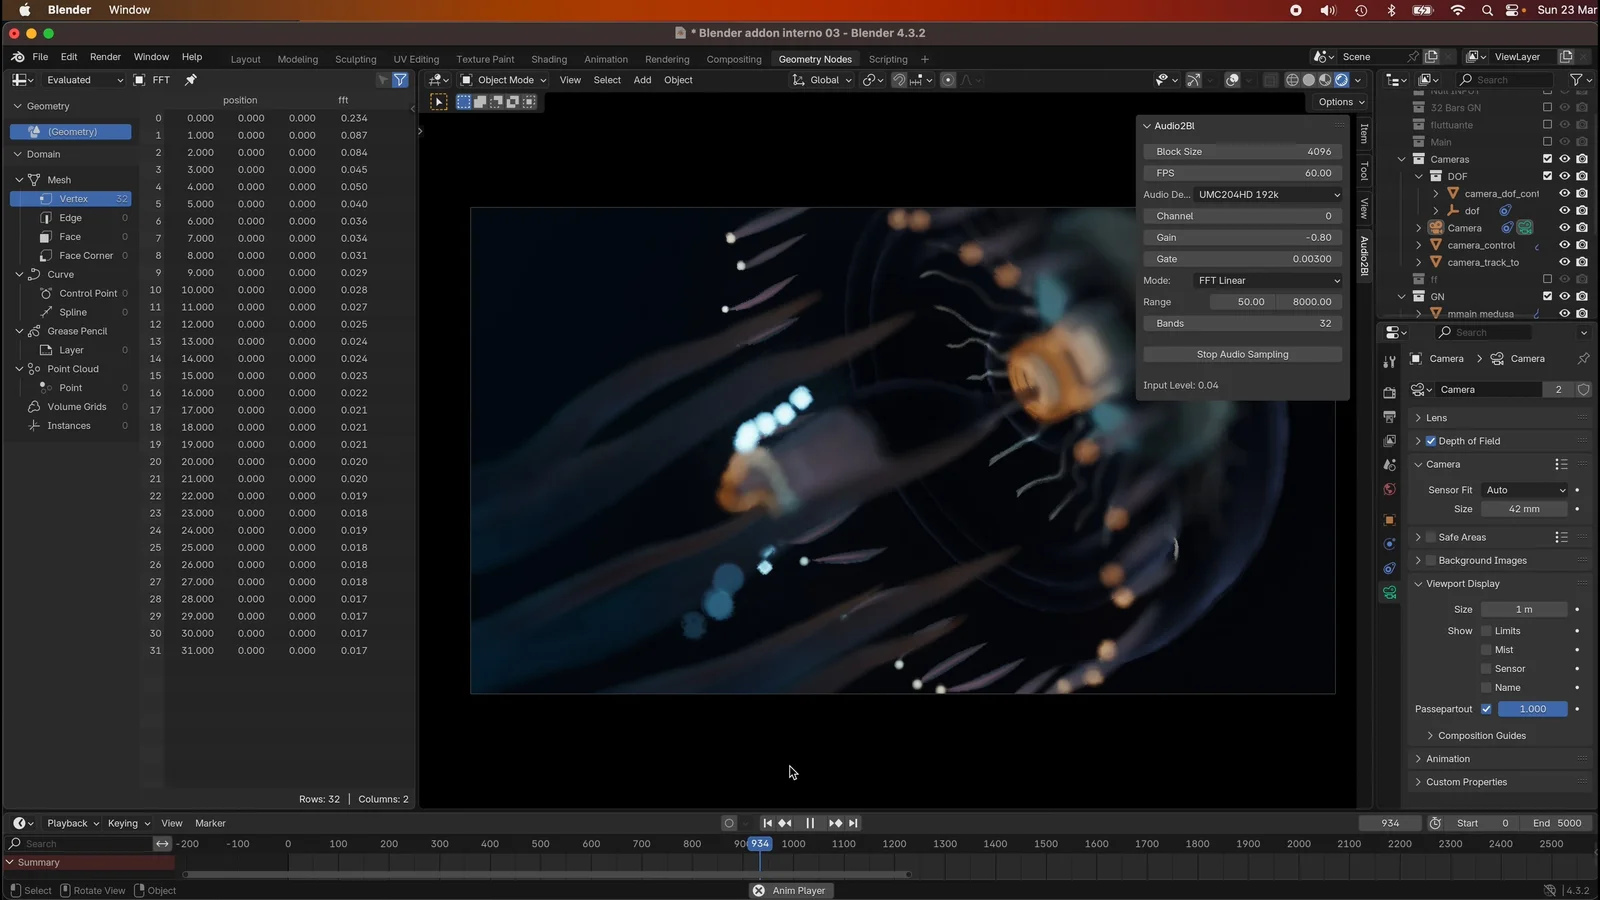This screenshot has width=1600, height=900.
Task: Select the World properties globe icon
Action: tap(1389, 490)
